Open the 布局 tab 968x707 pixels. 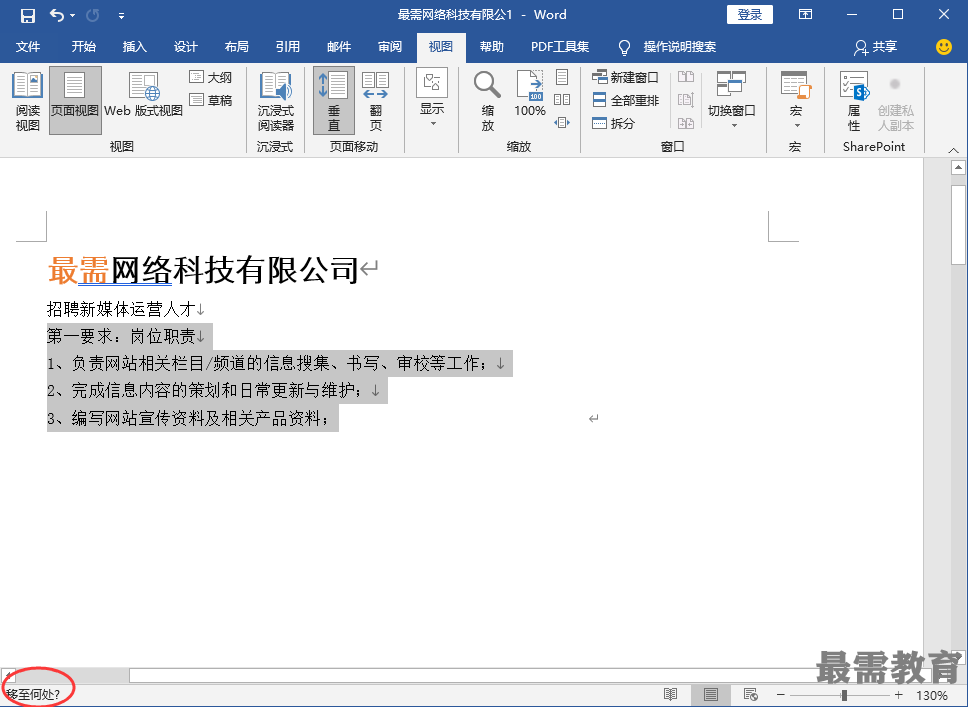pyautogui.click(x=236, y=47)
